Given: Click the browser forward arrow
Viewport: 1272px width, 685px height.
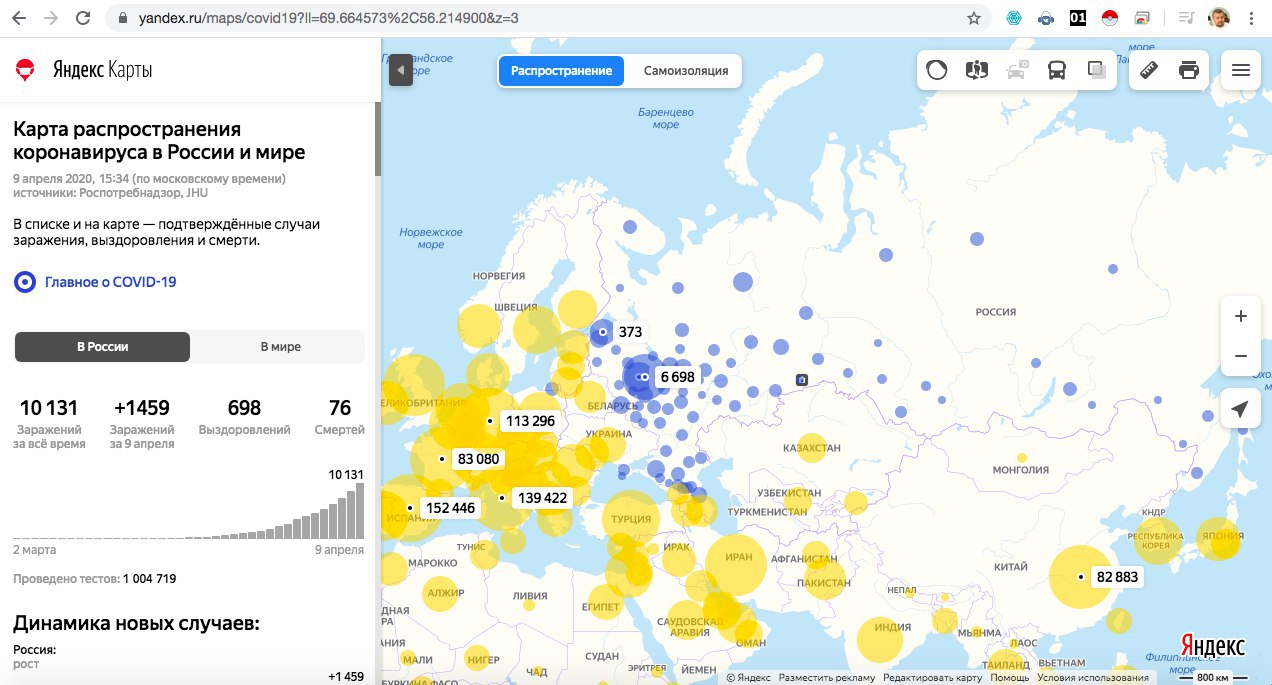Looking at the screenshot, I should (51, 17).
